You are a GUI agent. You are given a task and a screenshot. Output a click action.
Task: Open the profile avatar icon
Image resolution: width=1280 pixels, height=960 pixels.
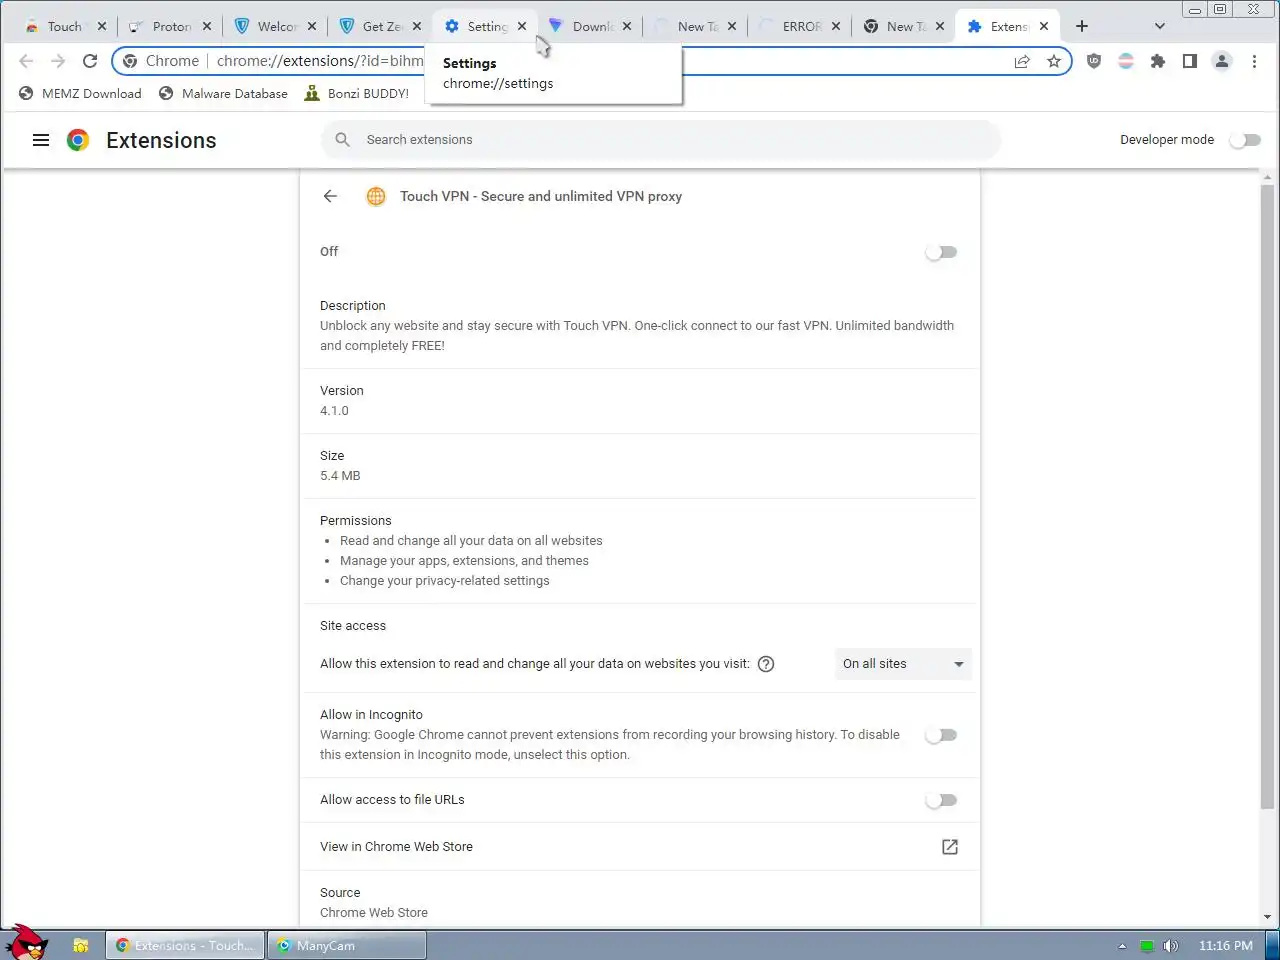(x=1222, y=61)
